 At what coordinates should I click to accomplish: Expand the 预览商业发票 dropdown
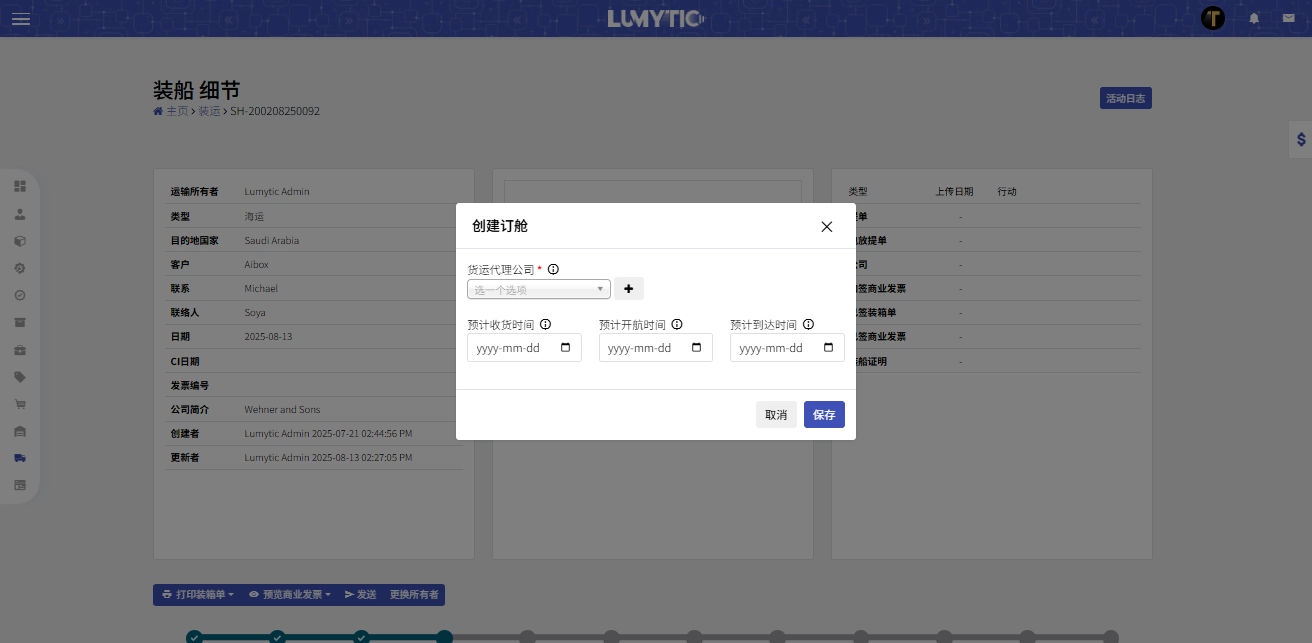tap(289, 594)
